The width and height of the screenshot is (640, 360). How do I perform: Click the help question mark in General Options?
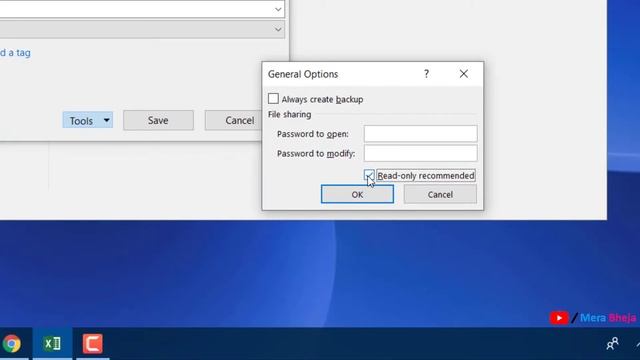pyautogui.click(x=426, y=74)
